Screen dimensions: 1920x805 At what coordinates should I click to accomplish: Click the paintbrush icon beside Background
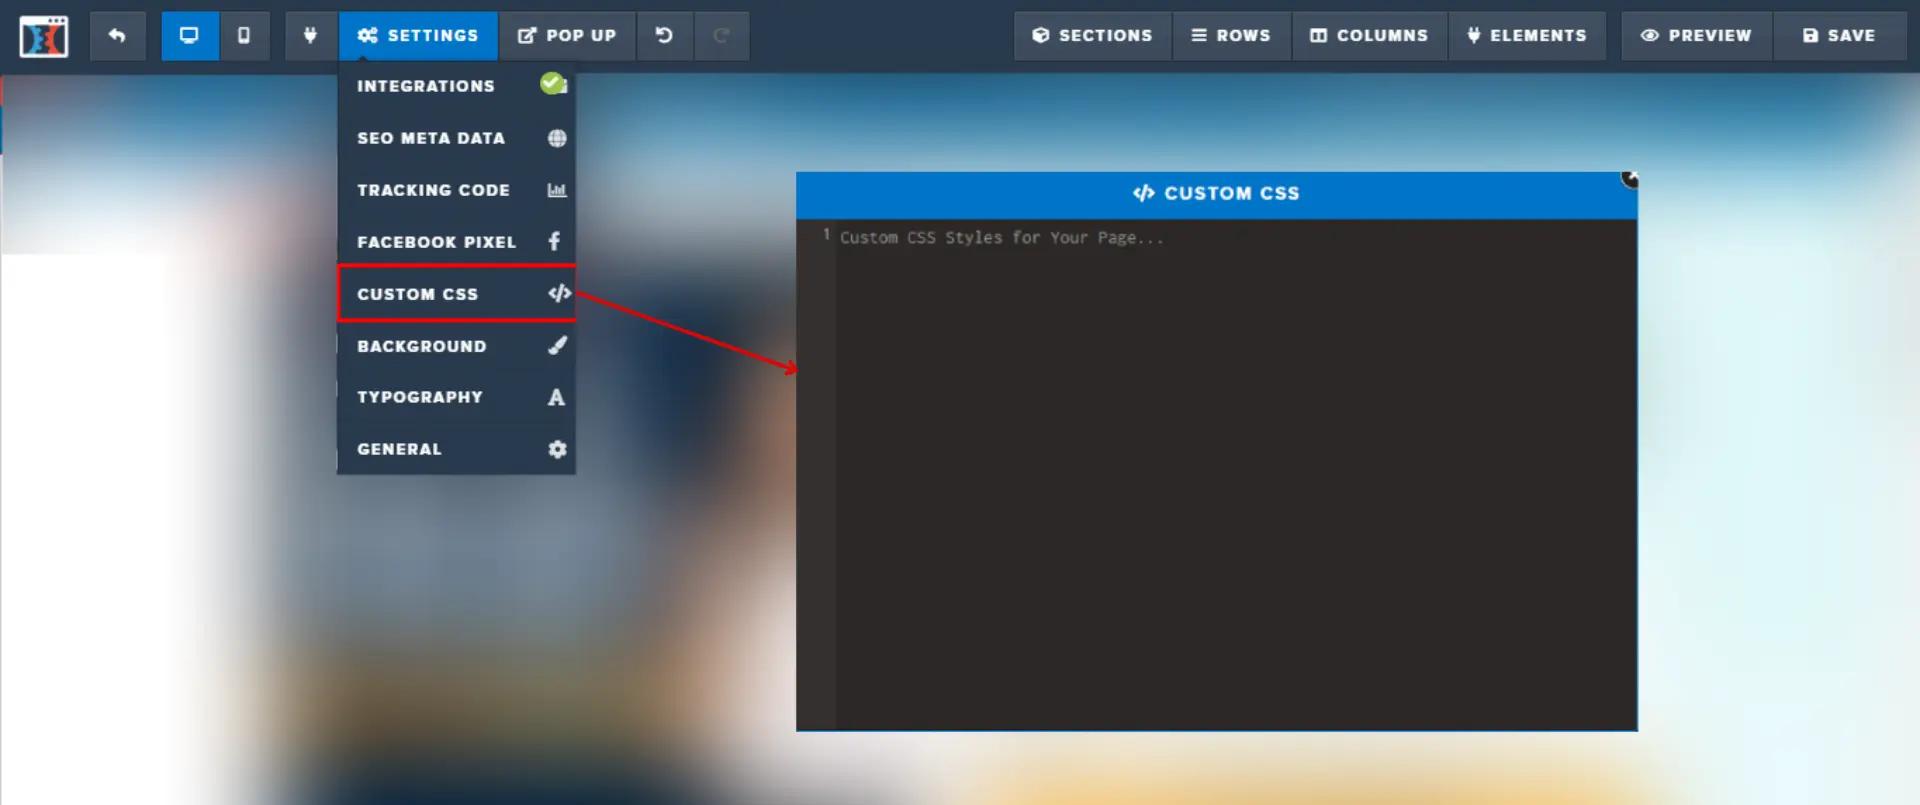(x=557, y=345)
